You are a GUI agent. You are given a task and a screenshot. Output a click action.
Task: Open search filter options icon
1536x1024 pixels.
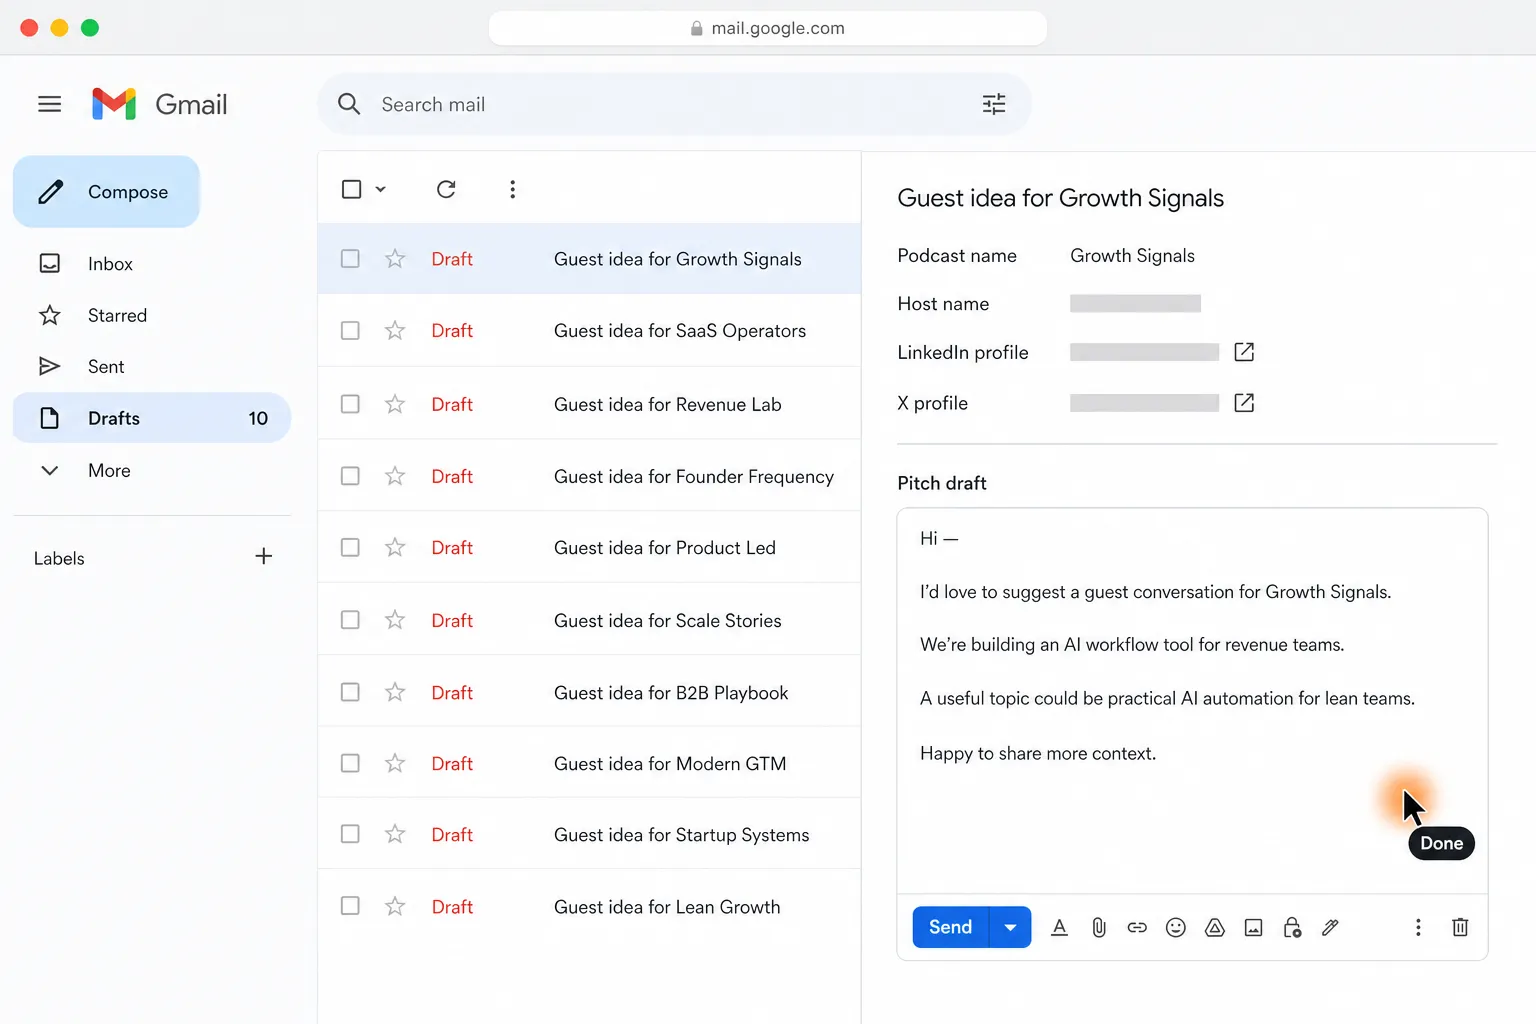point(994,104)
